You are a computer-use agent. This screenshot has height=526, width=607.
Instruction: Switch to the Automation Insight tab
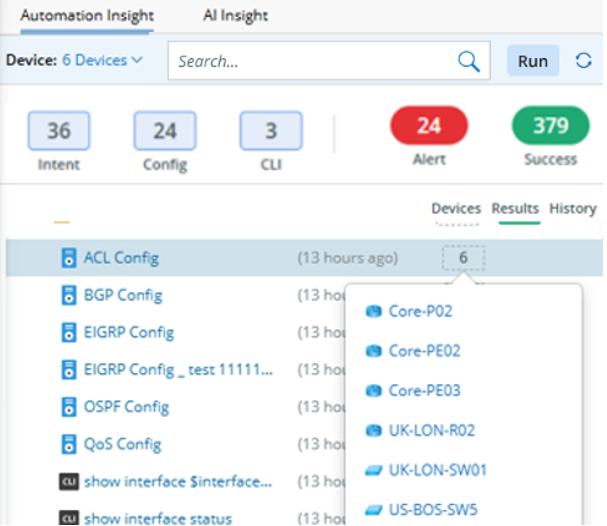click(x=87, y=16)
